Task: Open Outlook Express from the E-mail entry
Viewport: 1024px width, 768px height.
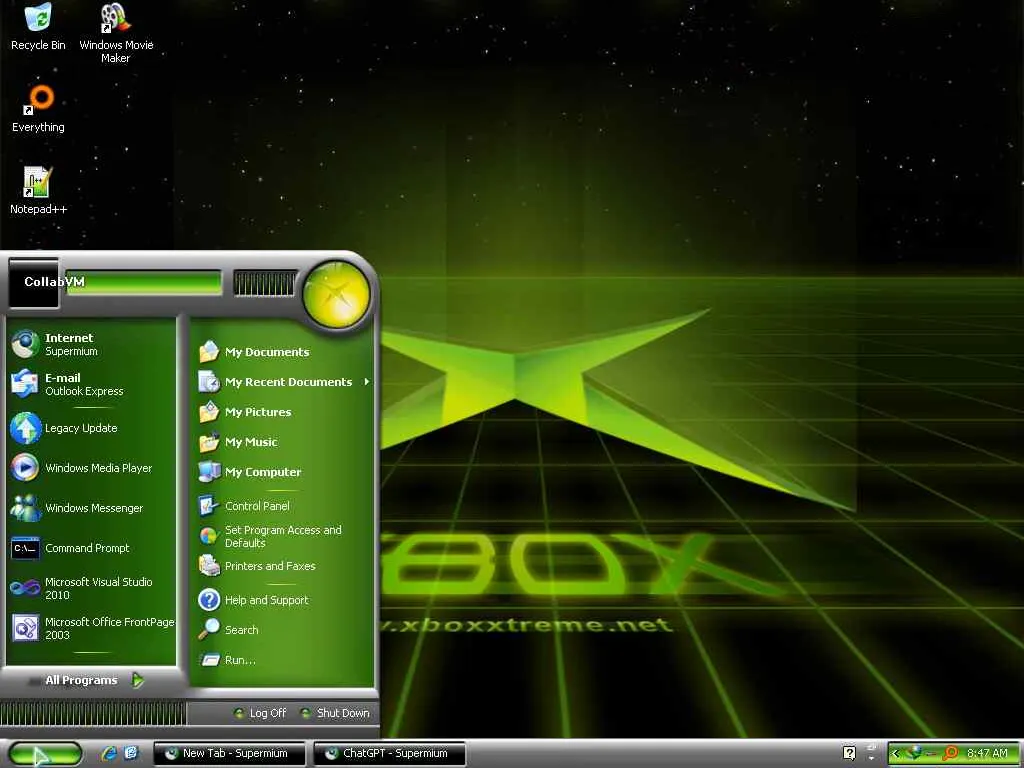Action: click(91, 384)
